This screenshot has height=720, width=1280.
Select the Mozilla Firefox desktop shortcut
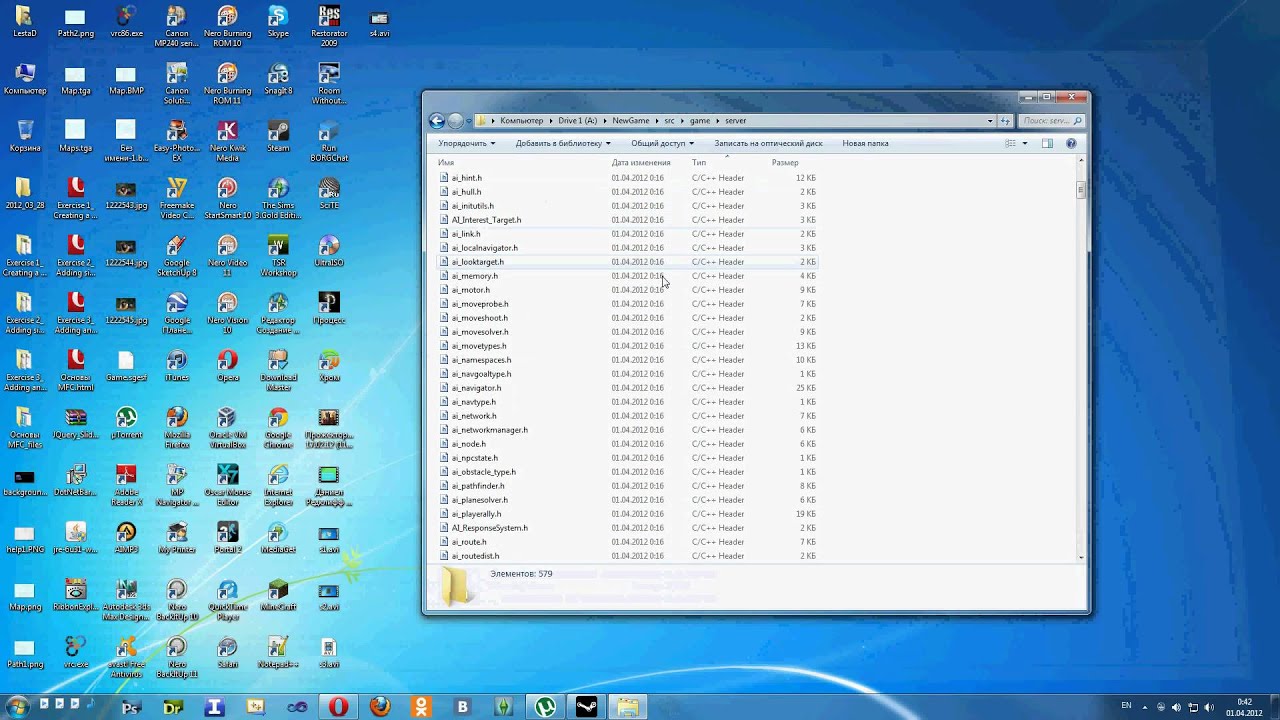coord(177,429)
